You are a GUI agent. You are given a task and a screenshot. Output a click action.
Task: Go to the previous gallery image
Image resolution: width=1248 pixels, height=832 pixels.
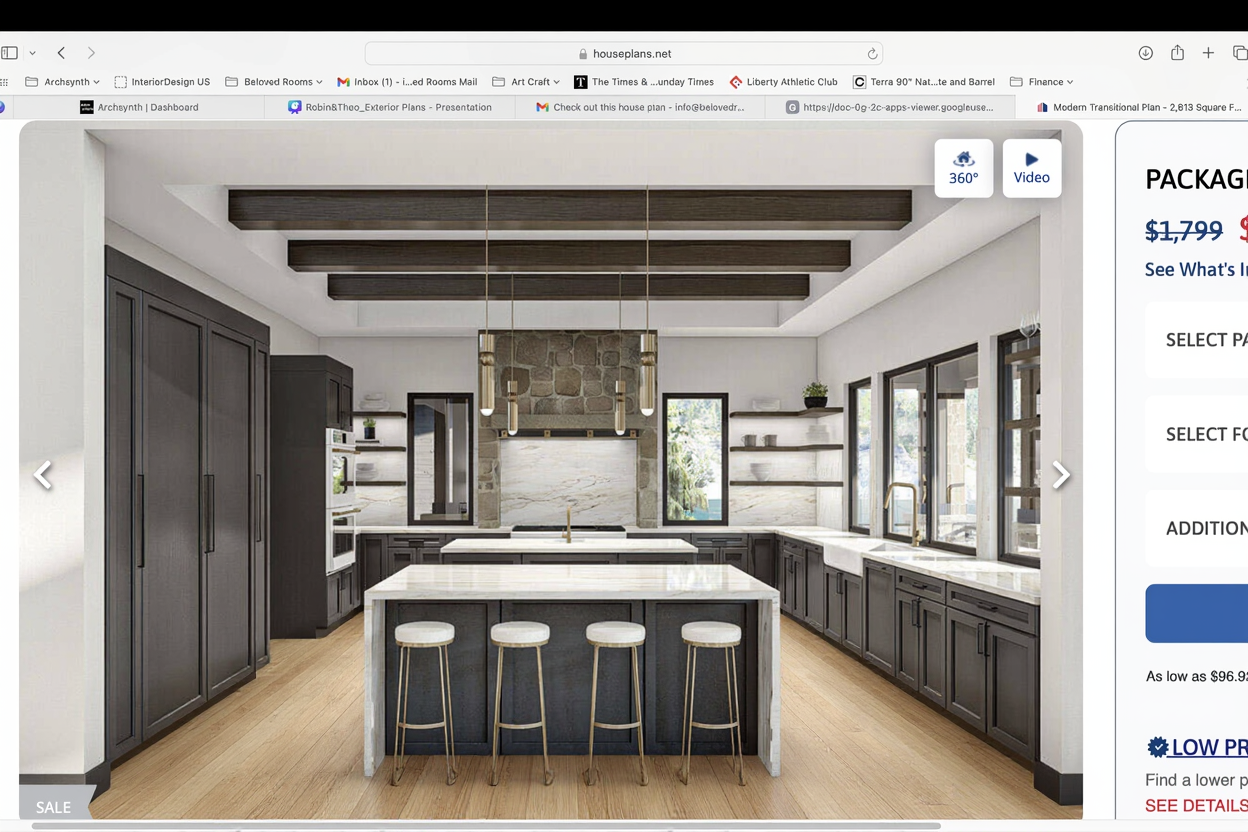click(43, 475)
